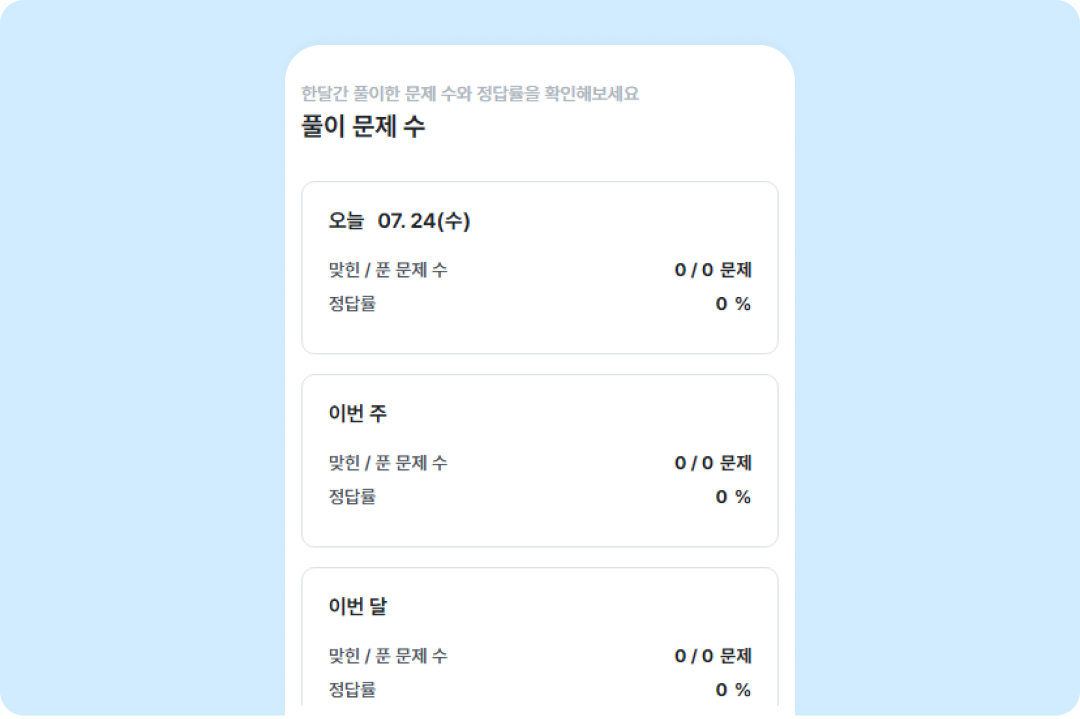
Task: Click the '정답률' label in the 이번 달 card
Action: (352, 690)
